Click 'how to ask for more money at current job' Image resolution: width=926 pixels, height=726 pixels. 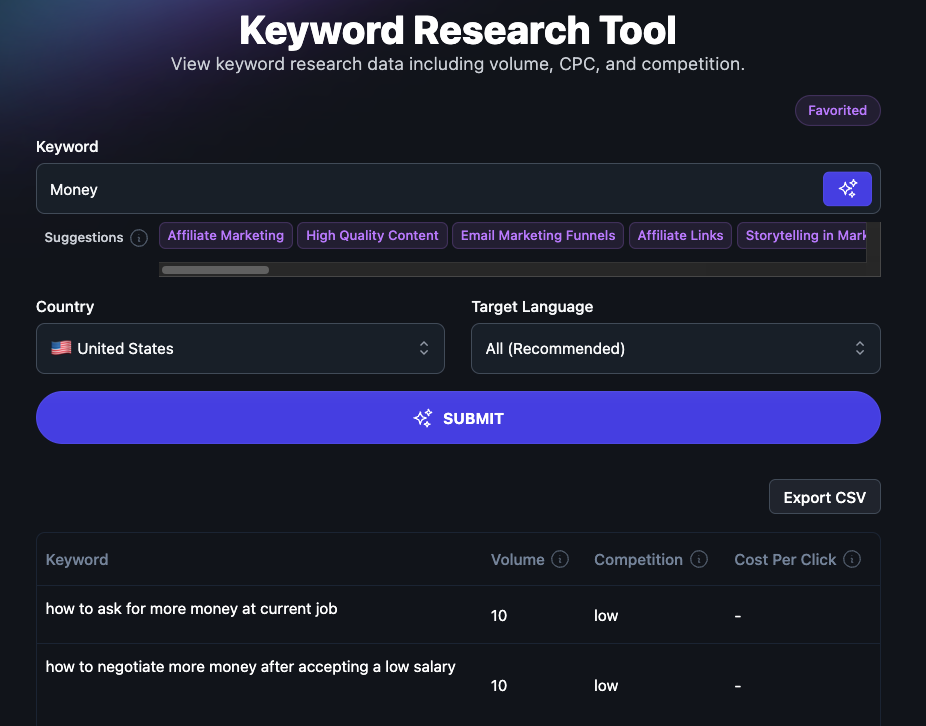click(x=191, y=609)
